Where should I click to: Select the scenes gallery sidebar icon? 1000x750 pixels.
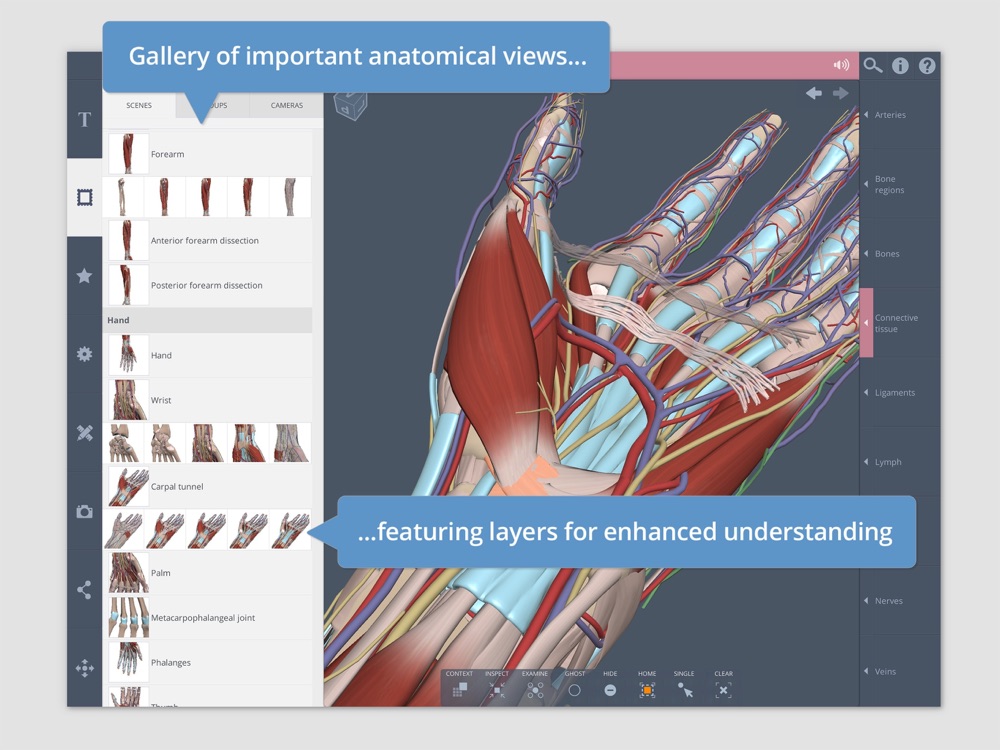pyautogui.click(x=84, y=197)
